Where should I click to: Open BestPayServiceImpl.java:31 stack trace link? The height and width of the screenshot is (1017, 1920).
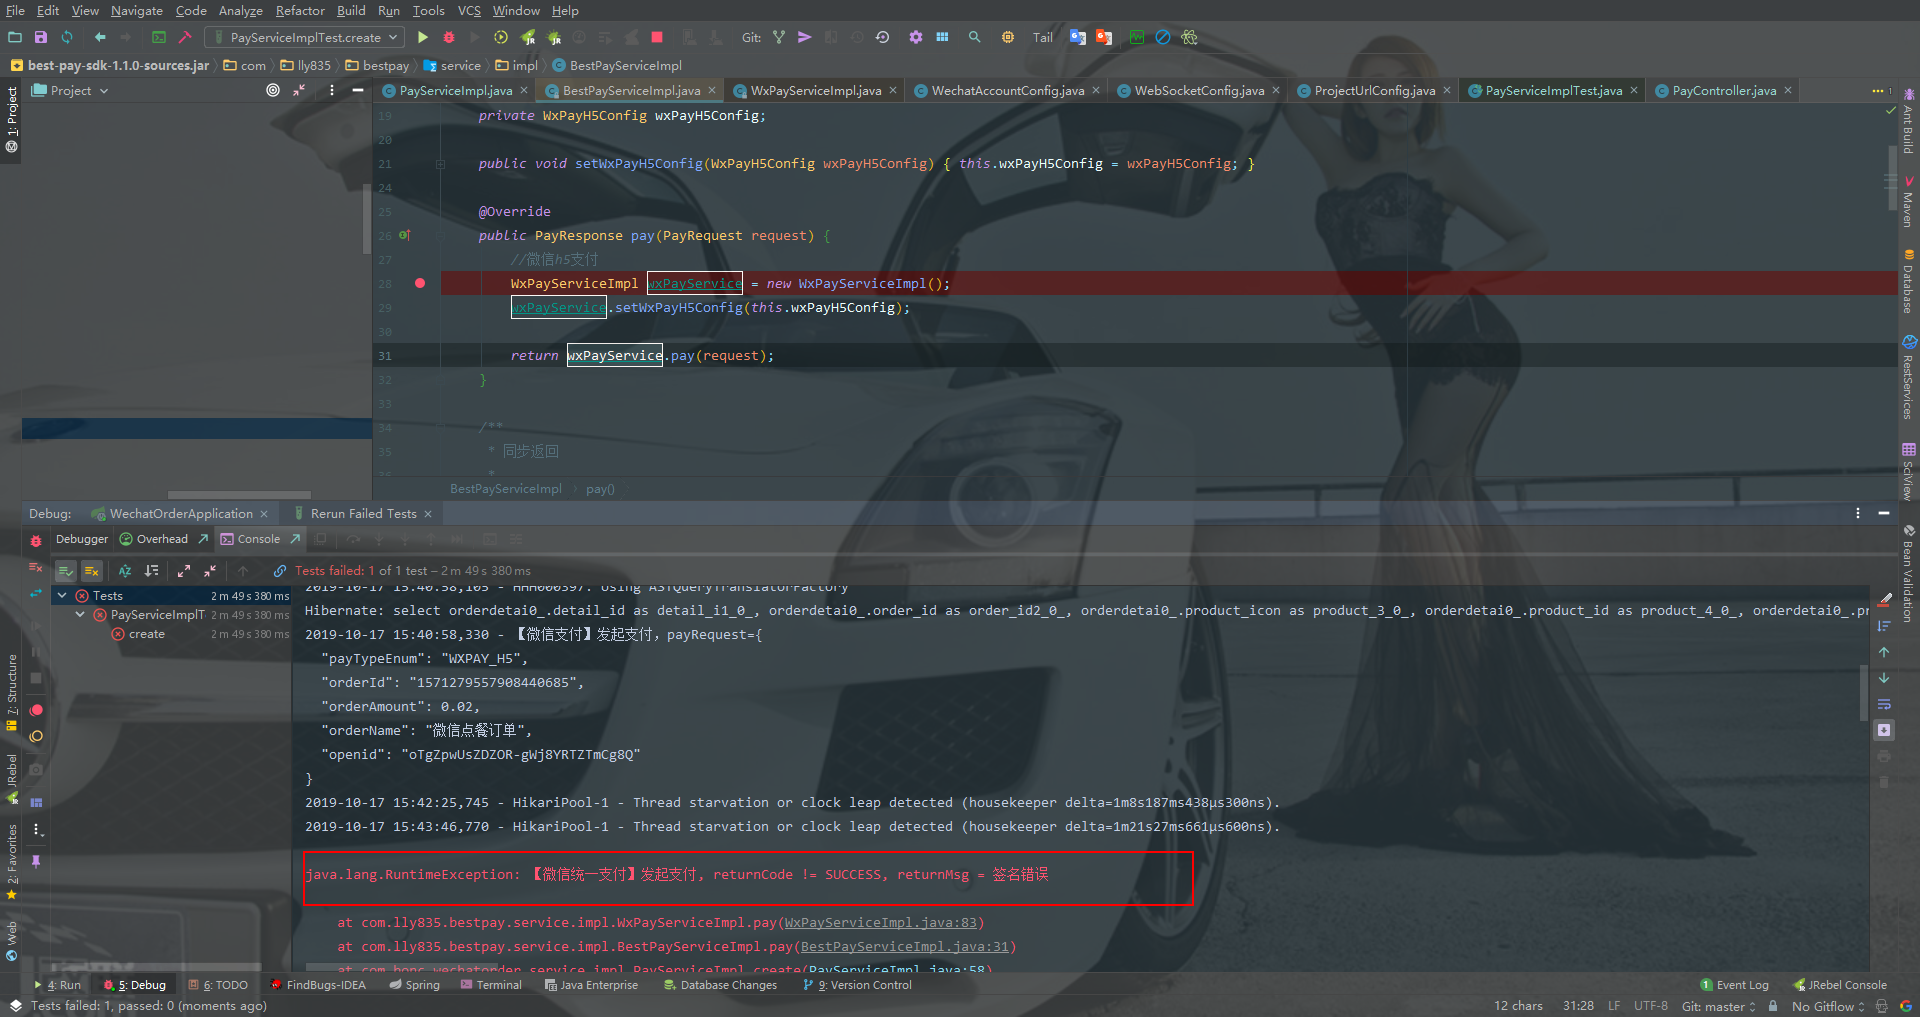tap(905, 946)
